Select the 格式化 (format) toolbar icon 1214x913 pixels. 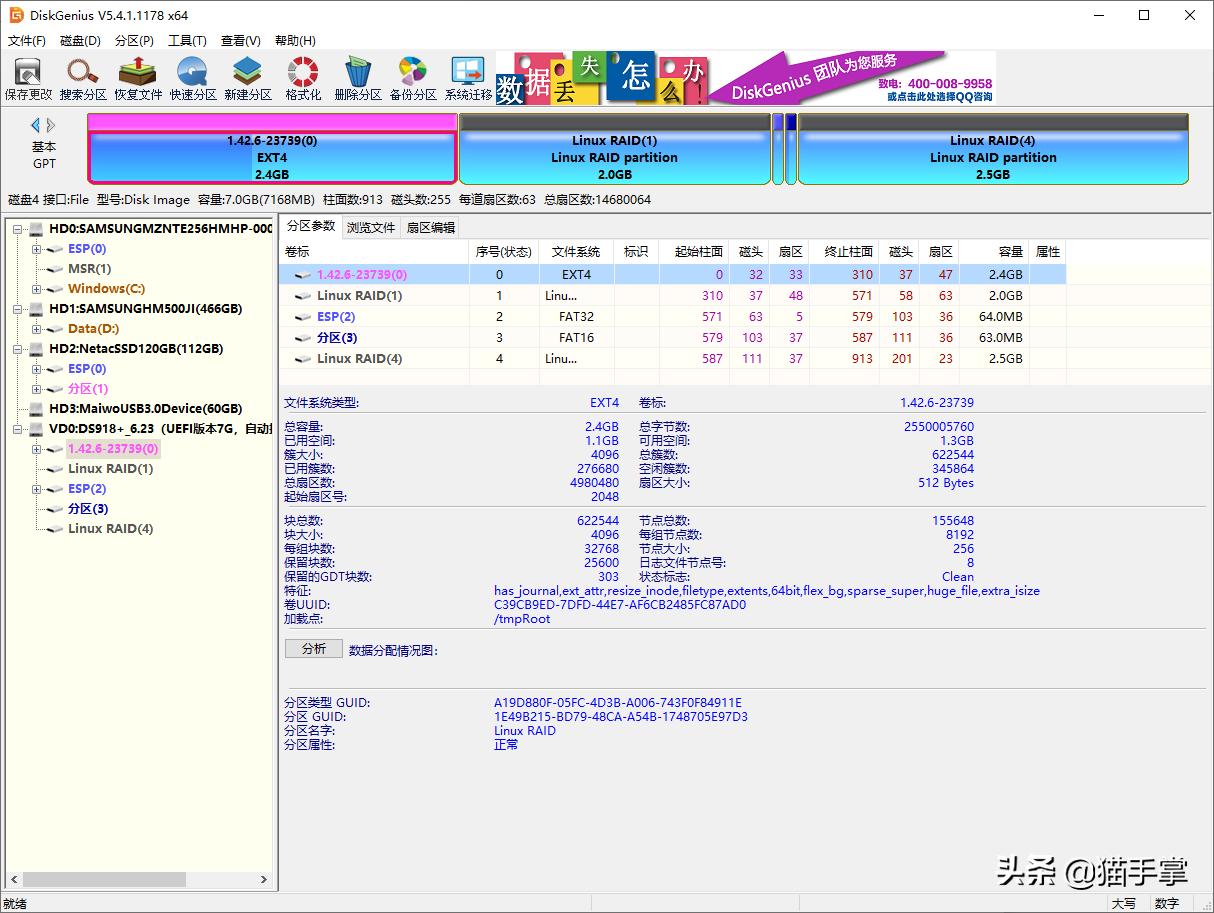(x=301, y=77)
